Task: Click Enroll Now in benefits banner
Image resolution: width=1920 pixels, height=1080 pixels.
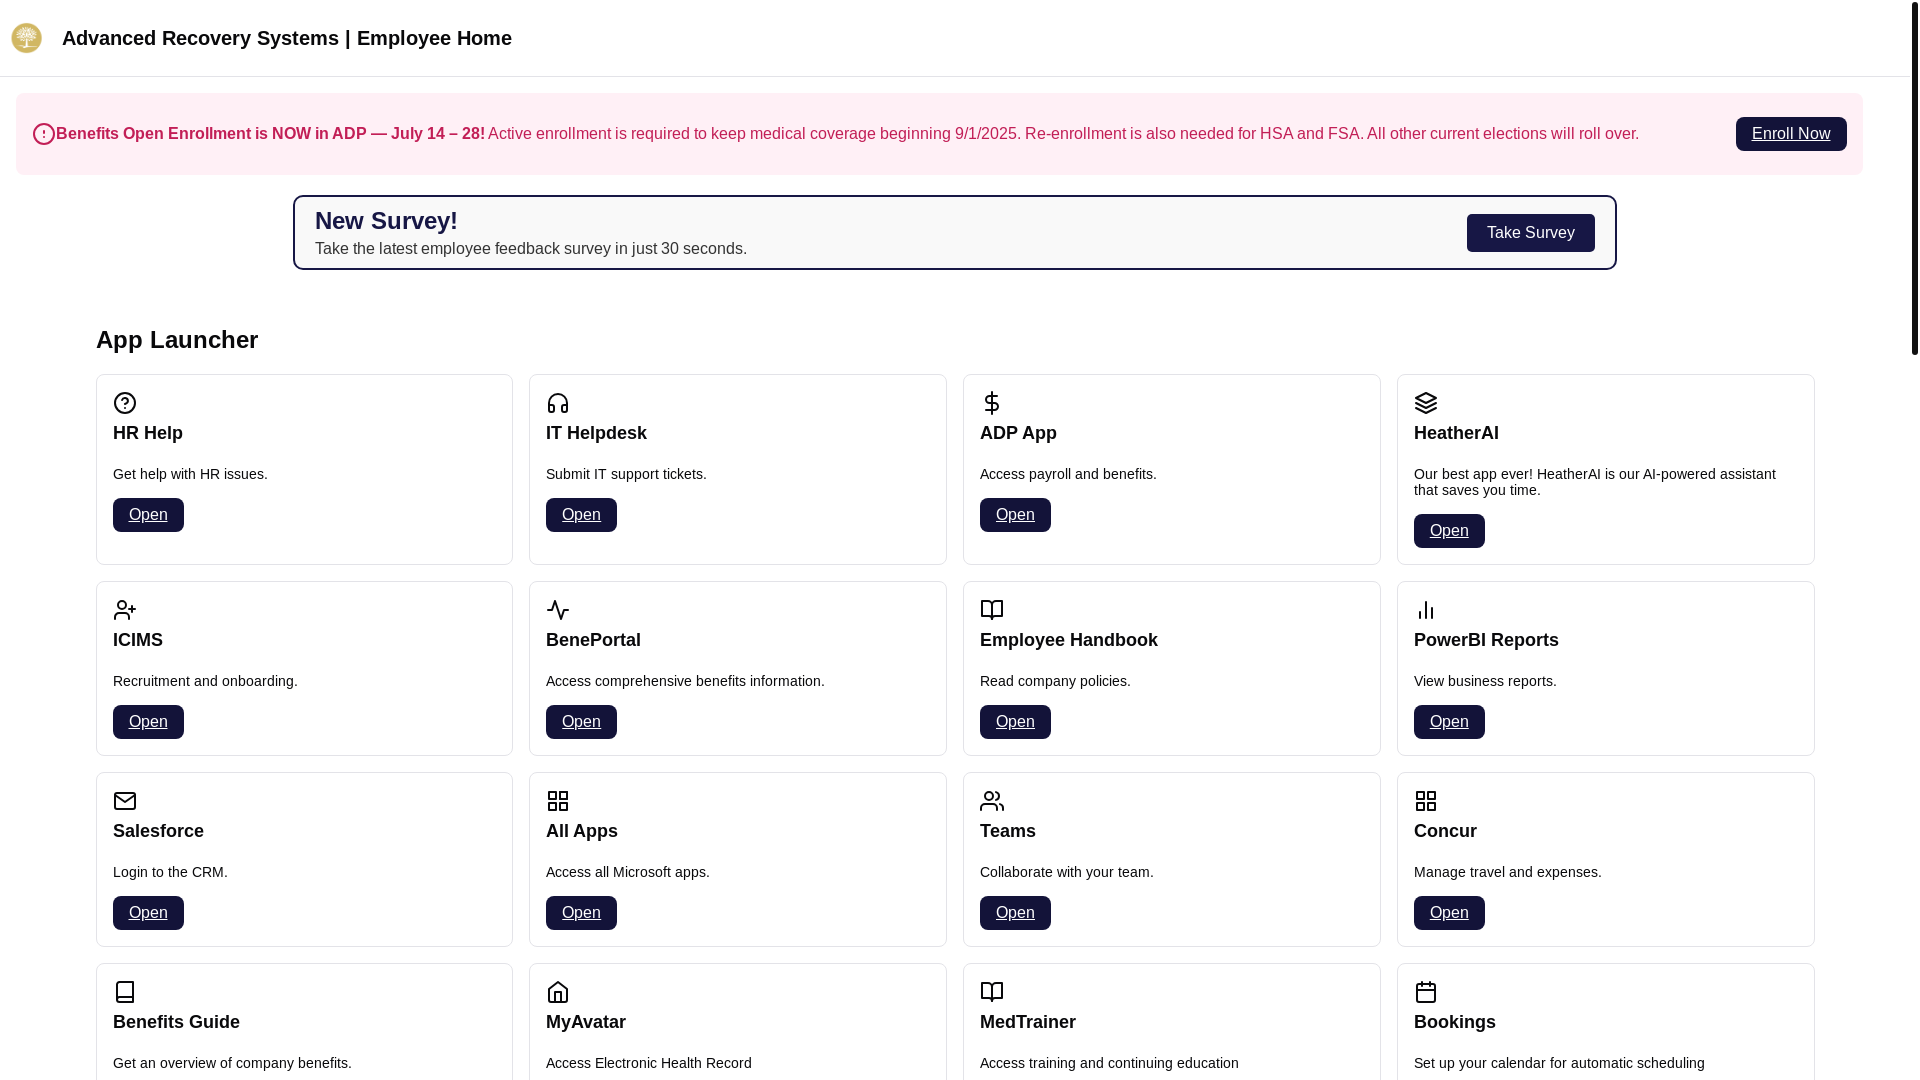Action: click(x=1791, y=134)
